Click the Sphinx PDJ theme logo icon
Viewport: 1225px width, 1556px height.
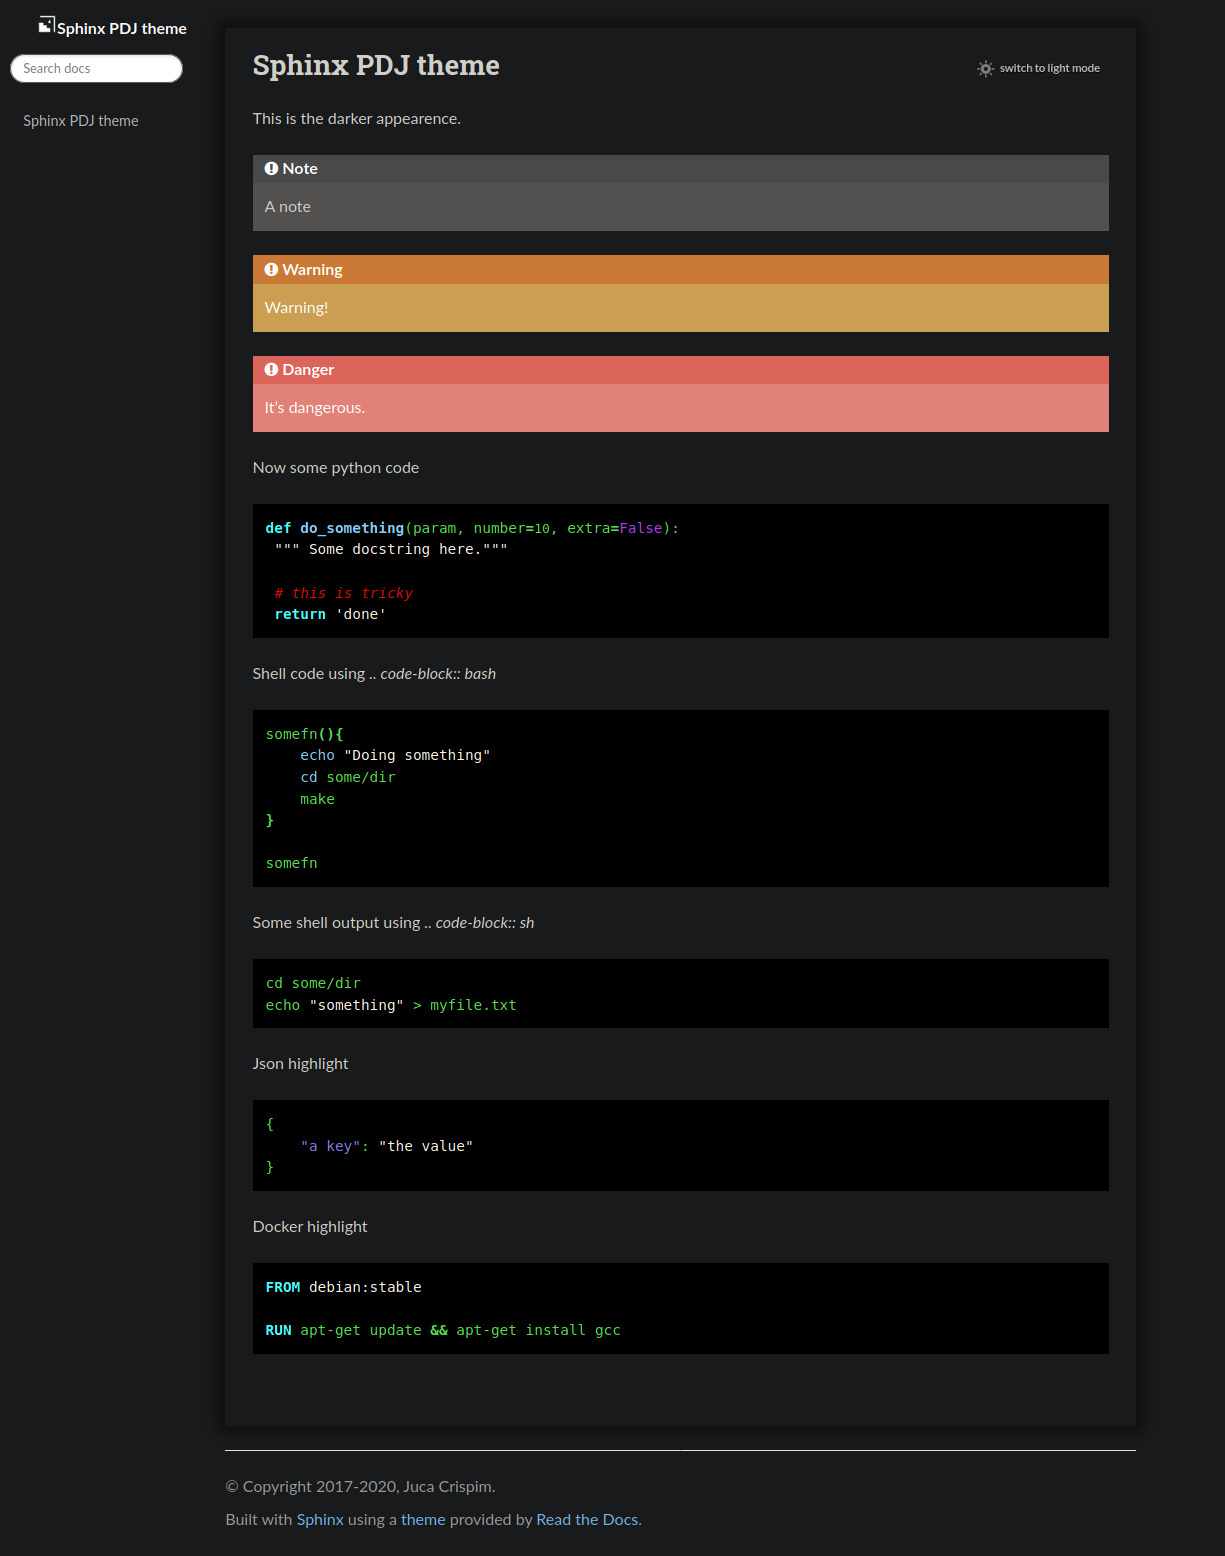[46, 25]
